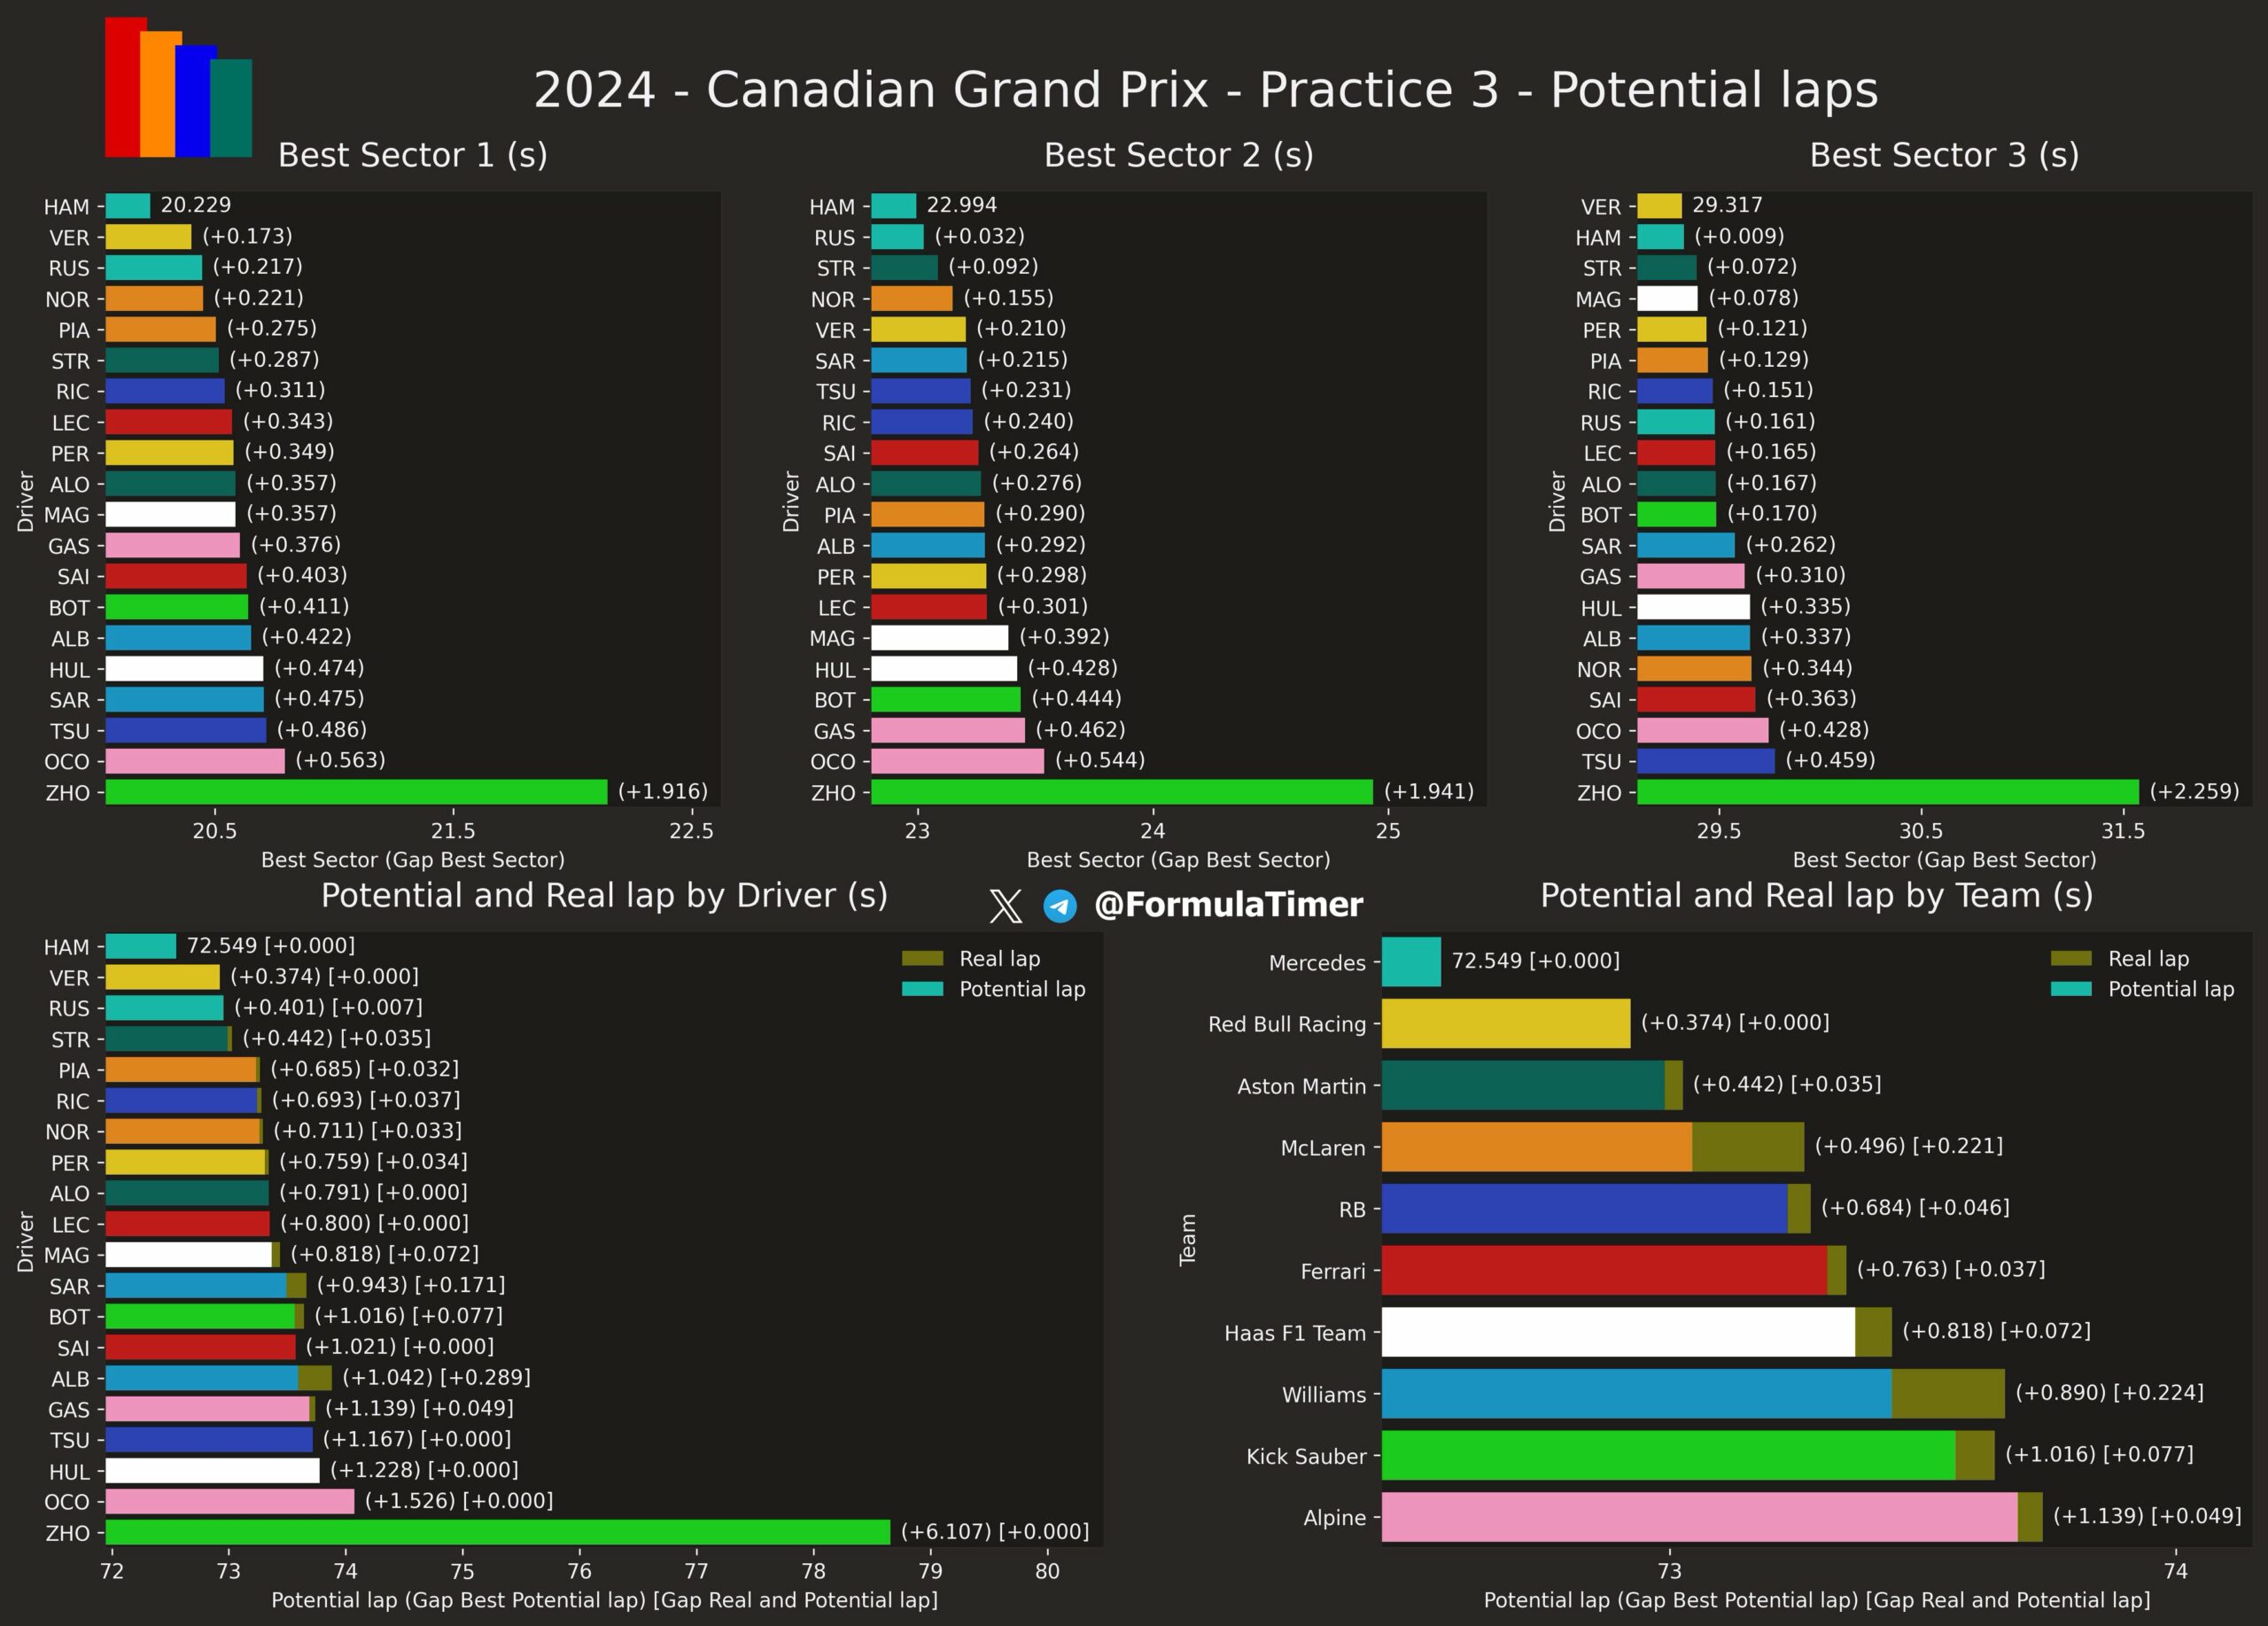Screen dimensions: 2268x1626
Task: Click the Alpine pink bar in Team chart
Action: [x=1699, y=1517]
